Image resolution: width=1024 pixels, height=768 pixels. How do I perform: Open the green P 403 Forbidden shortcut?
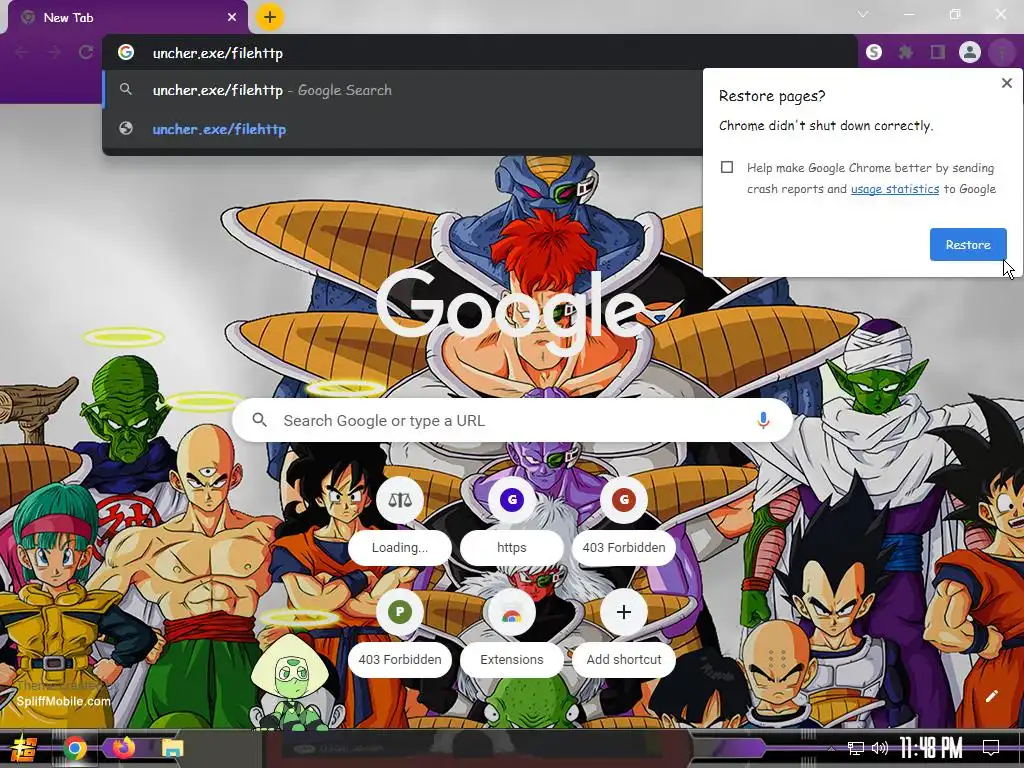pyautogui.click(x=400, y=632)
